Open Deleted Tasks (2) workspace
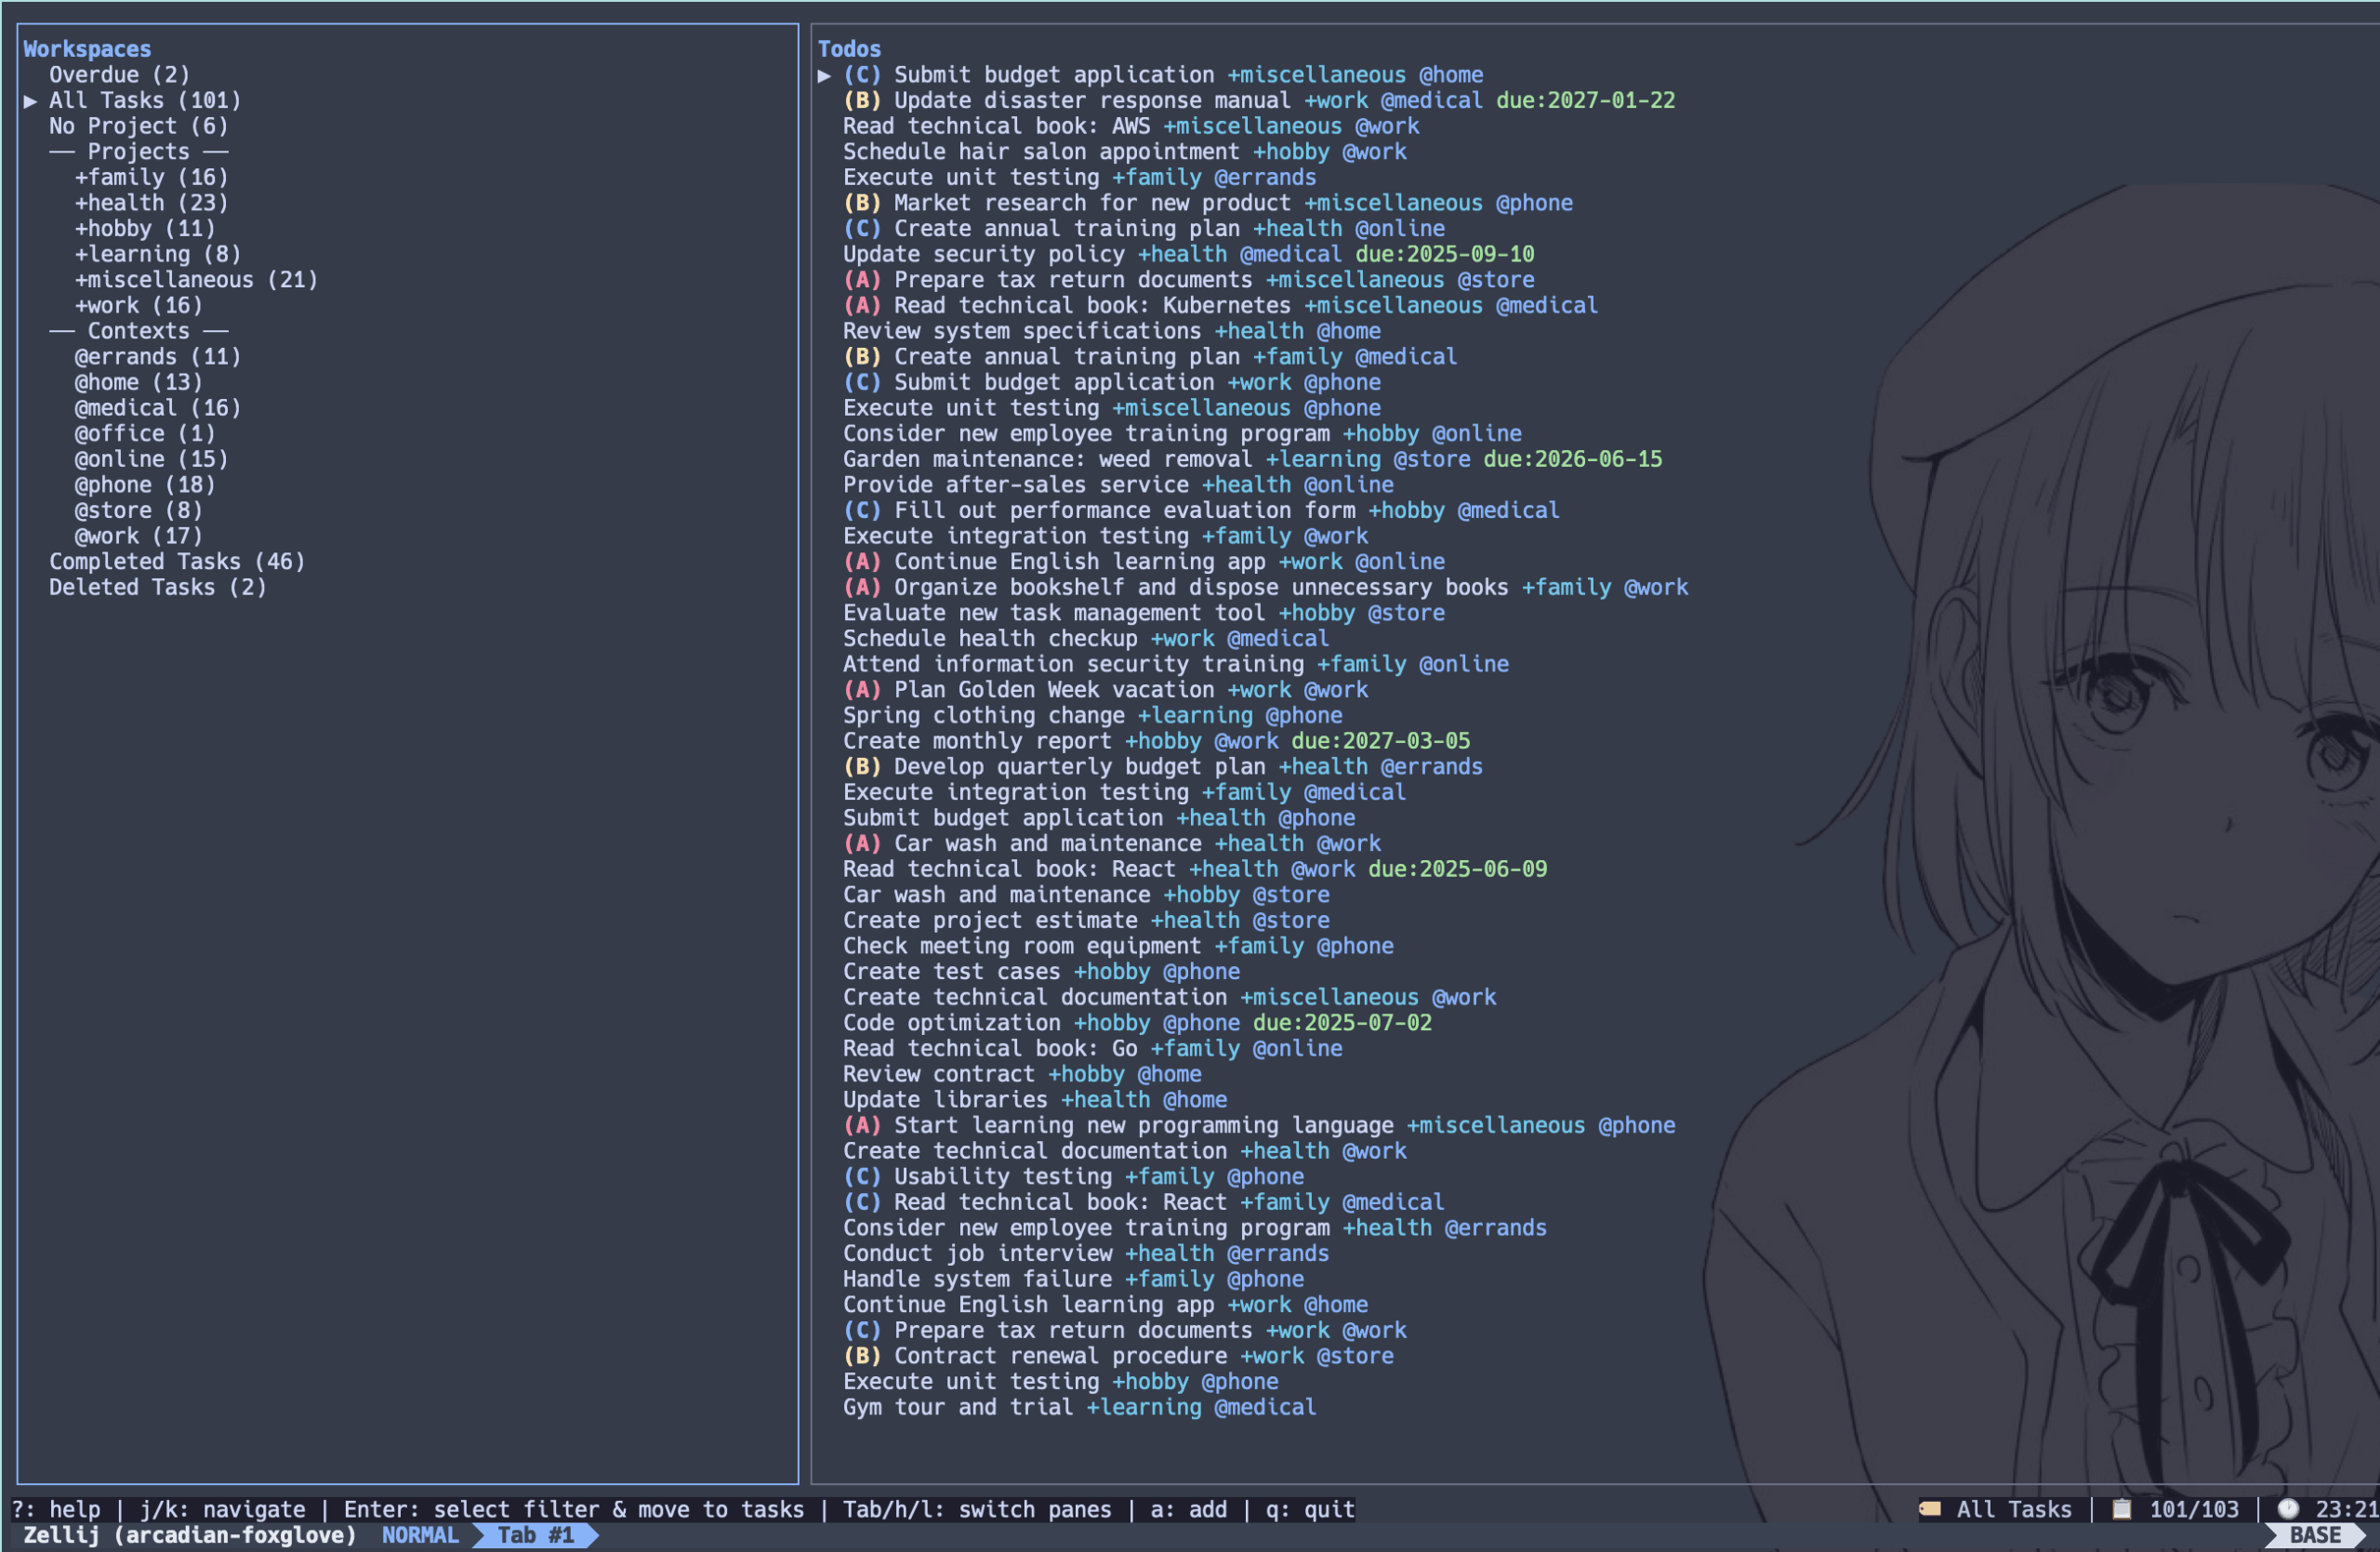The image size is (2380, 1552). [x=158, y=588]
